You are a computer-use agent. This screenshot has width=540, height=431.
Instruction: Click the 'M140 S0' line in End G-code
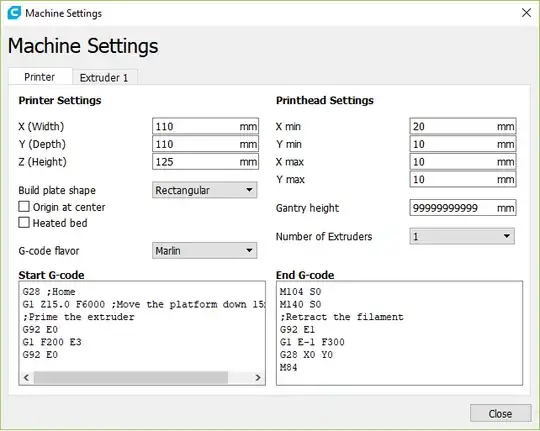point(300,304)
